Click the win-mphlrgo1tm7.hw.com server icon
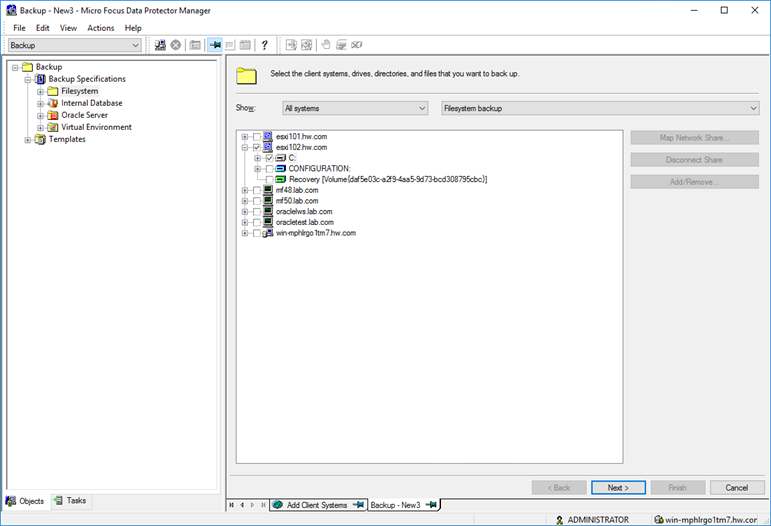The image size is (771, 526). pos(268,233)
